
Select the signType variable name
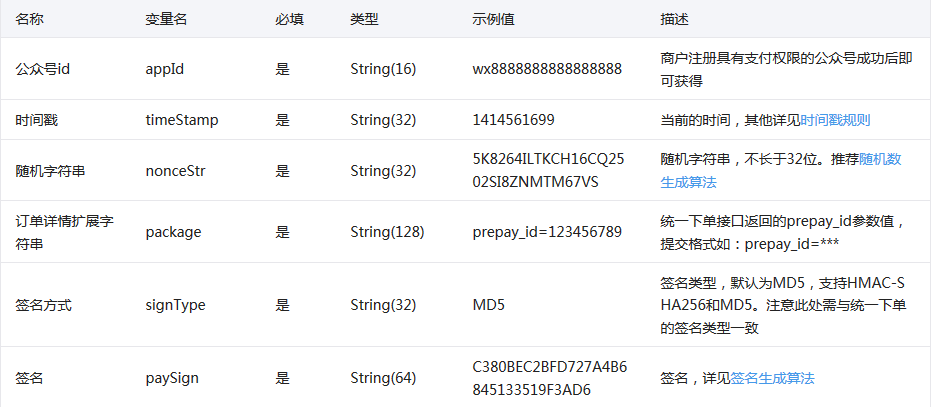point(175,306)
